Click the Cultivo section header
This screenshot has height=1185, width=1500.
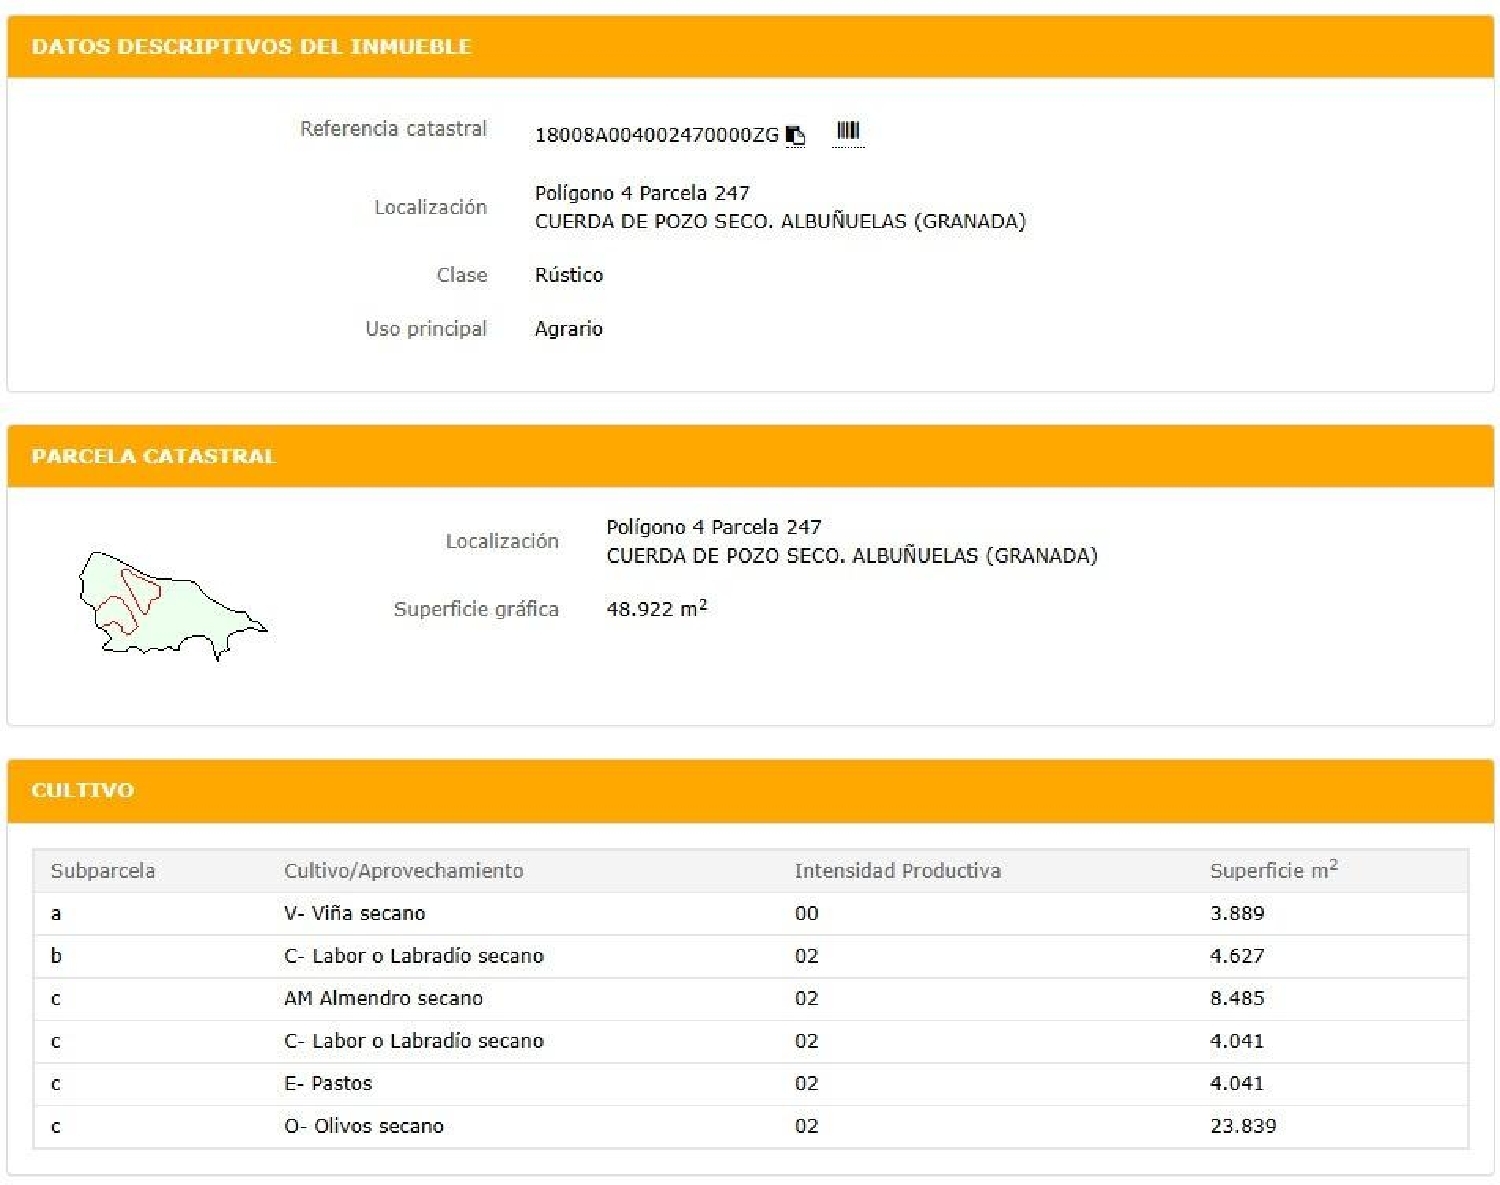coord(83,790)
